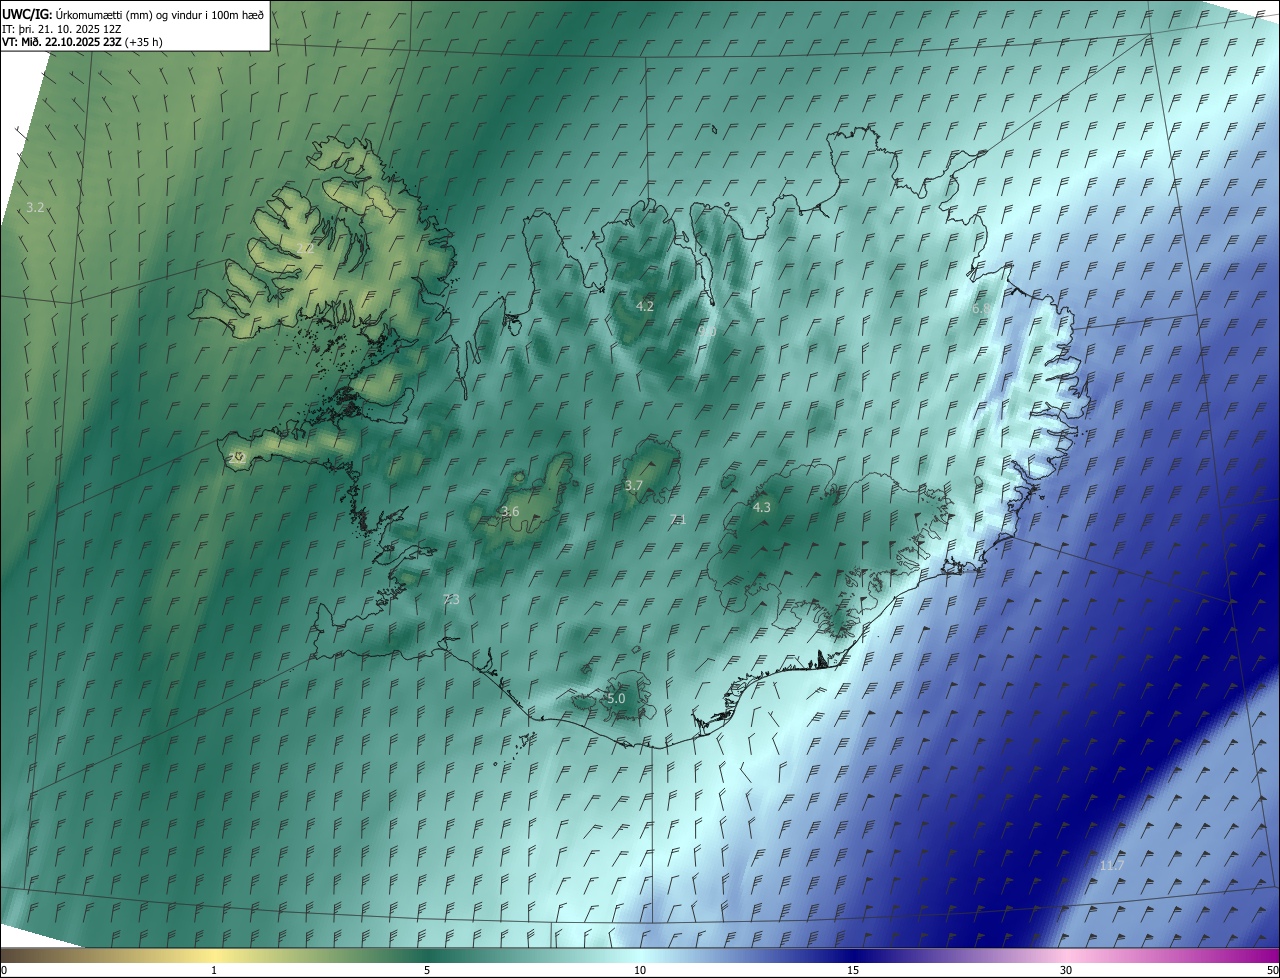The image size is (1280, 978).
Task: Click the 5 tick on the color scale
Action: tap(427, 970)
